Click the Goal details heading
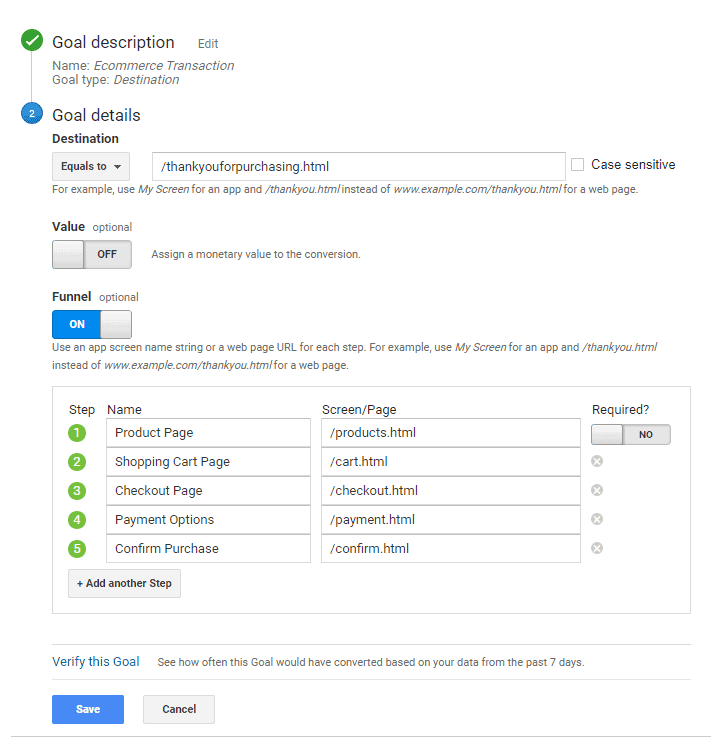The height and width of the screenshot is (743, 725). point(96,115)
